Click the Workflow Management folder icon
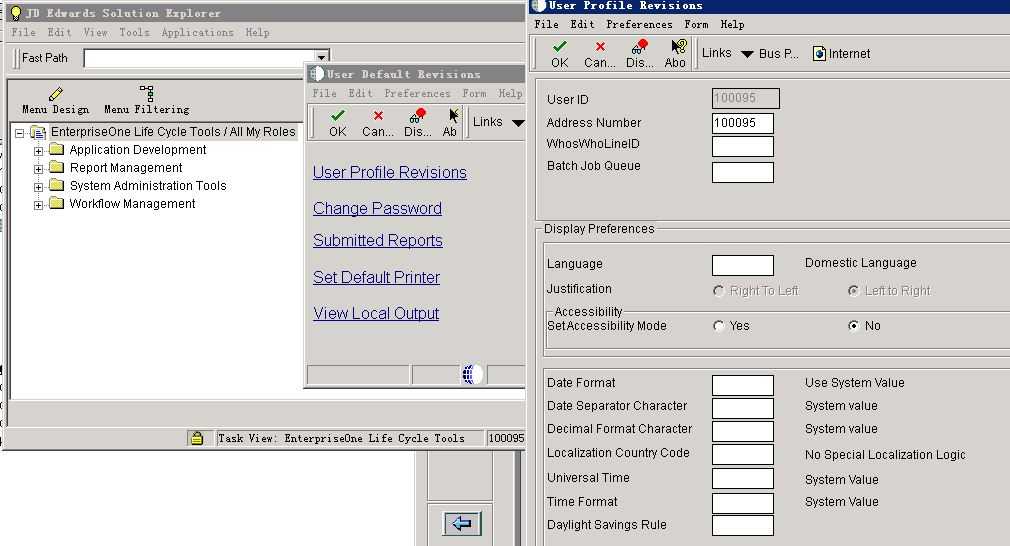This screenshot has height=546, width=1010. click(x=57, y=203)
